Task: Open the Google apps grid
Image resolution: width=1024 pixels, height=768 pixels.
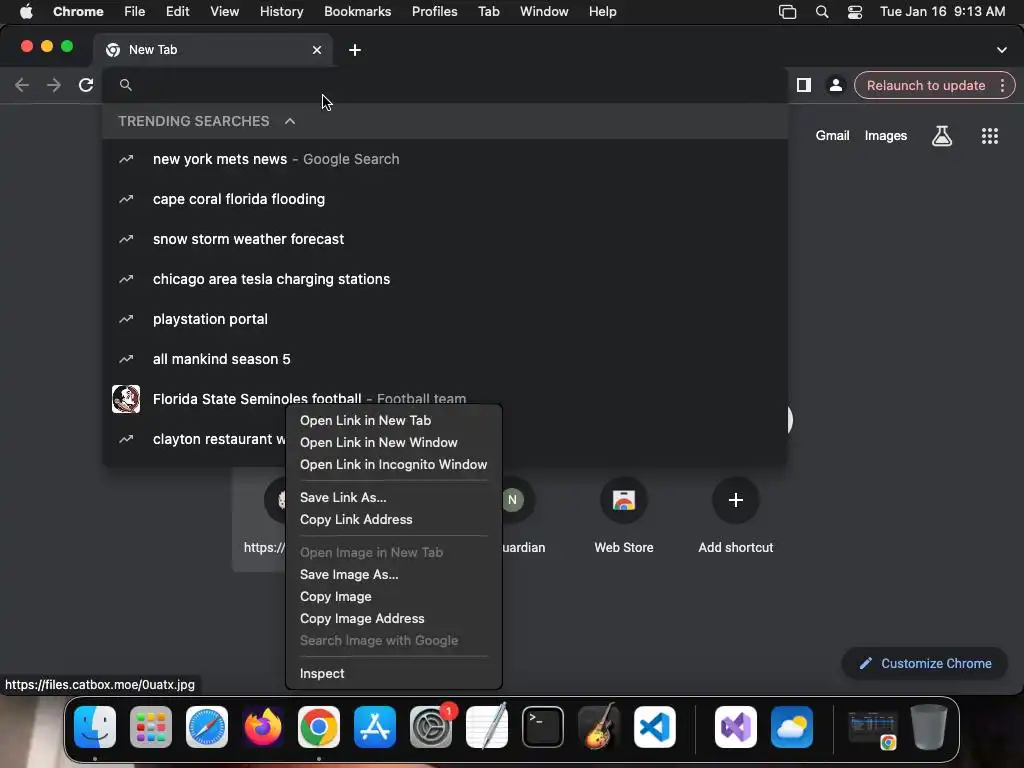Action: [x=989, y=136]
